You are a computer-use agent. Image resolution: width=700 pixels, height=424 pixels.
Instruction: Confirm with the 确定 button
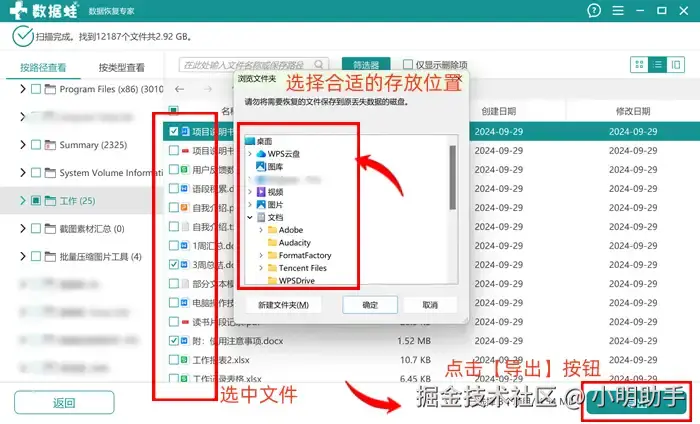(x=370, y=305)
